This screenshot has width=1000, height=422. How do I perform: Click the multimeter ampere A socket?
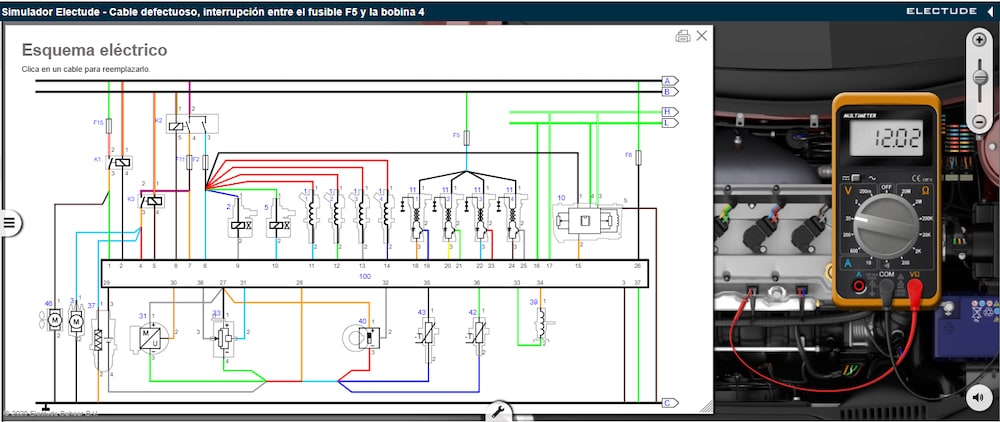(858, 287)
